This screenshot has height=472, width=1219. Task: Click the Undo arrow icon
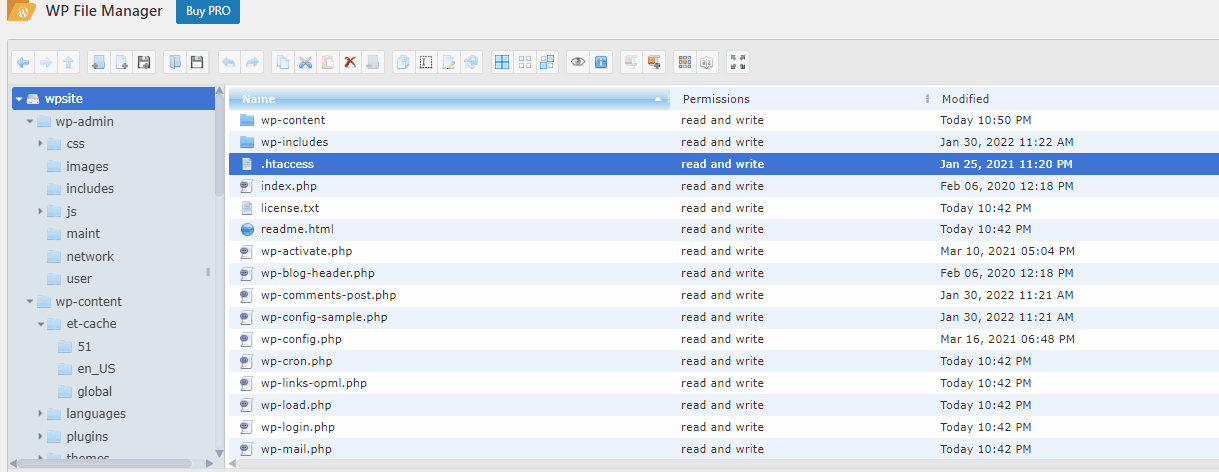point(228,62)
